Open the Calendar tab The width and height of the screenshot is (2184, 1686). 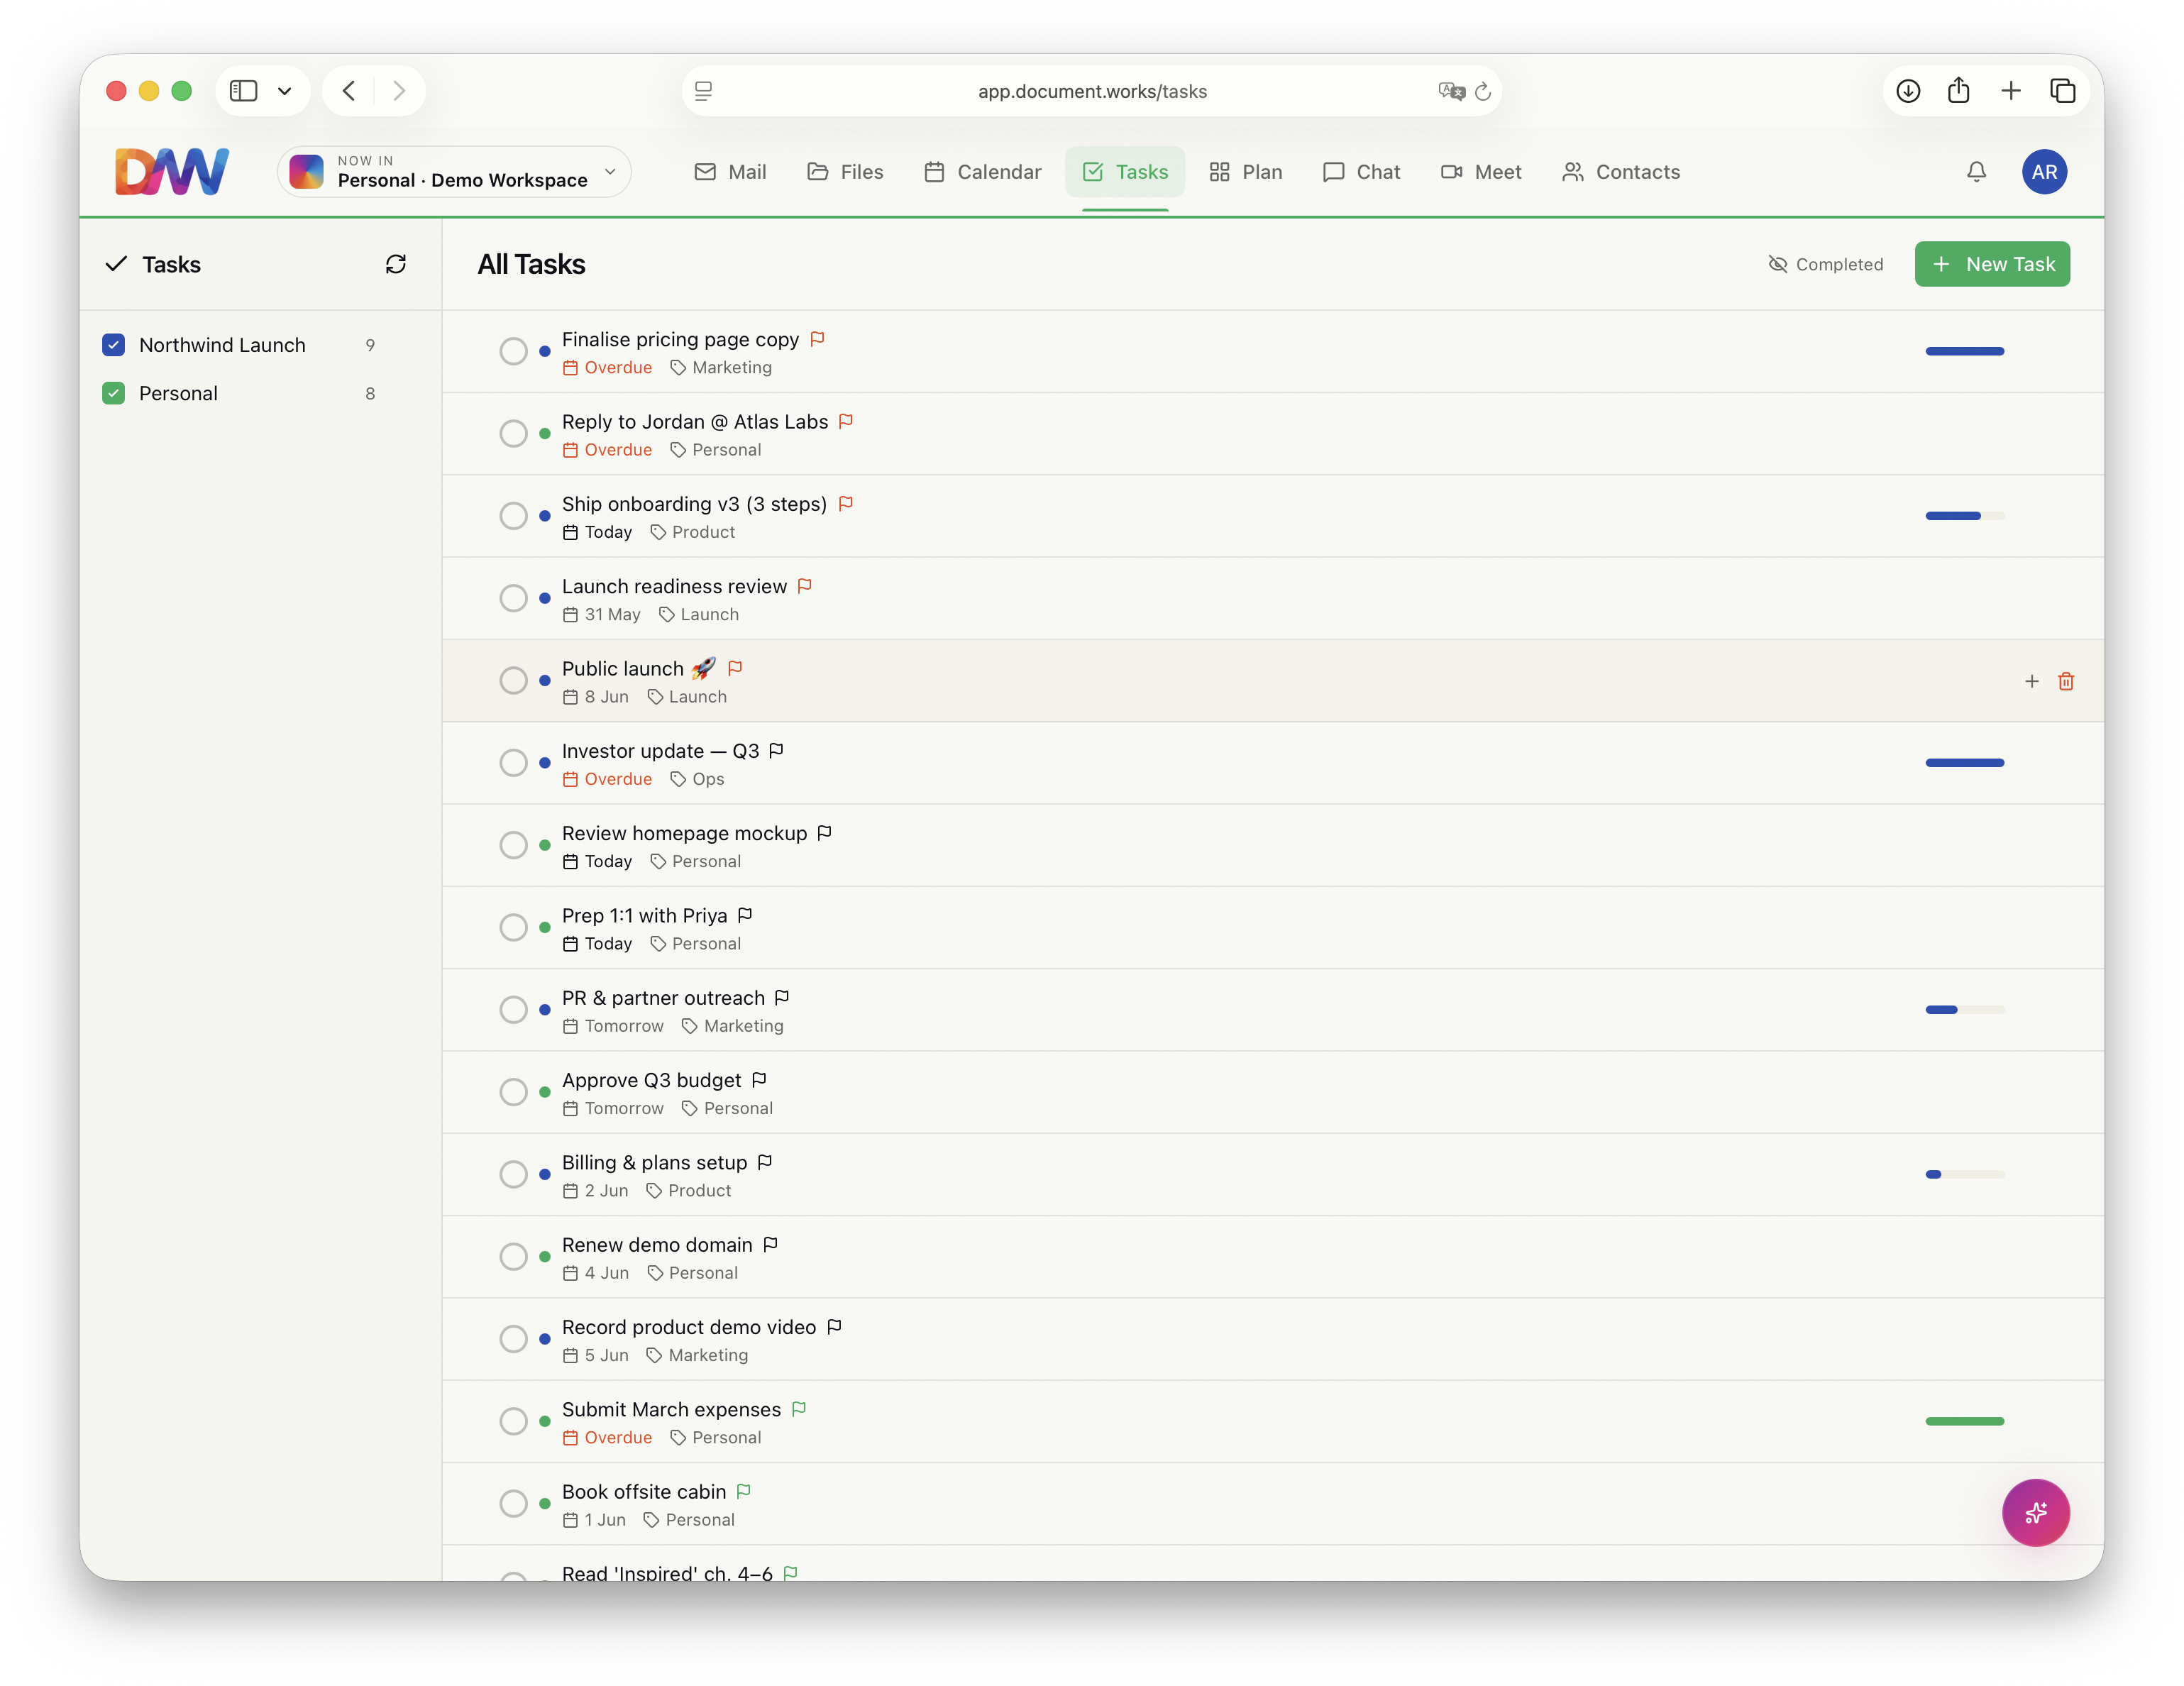click(x=982, y=172)
